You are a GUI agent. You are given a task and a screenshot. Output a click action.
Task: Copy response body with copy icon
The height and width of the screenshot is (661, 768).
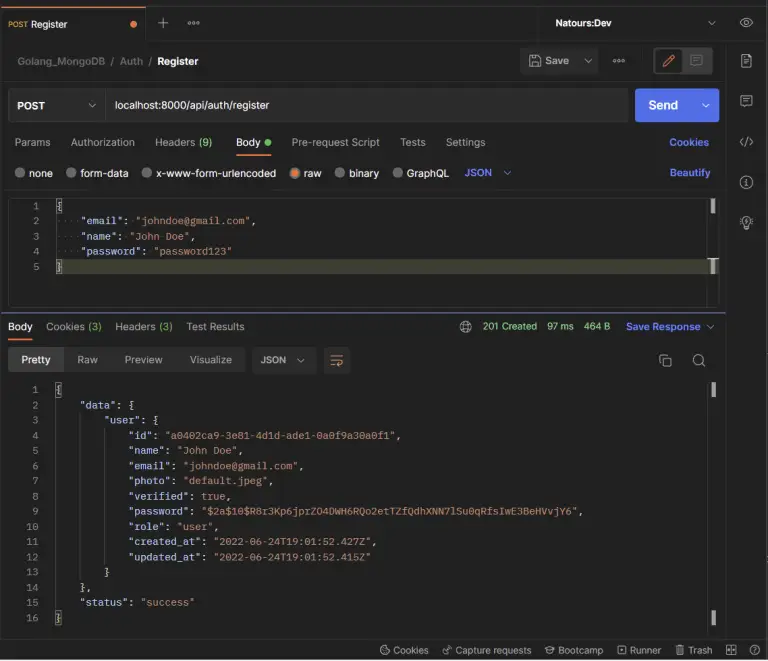point(665,361)
